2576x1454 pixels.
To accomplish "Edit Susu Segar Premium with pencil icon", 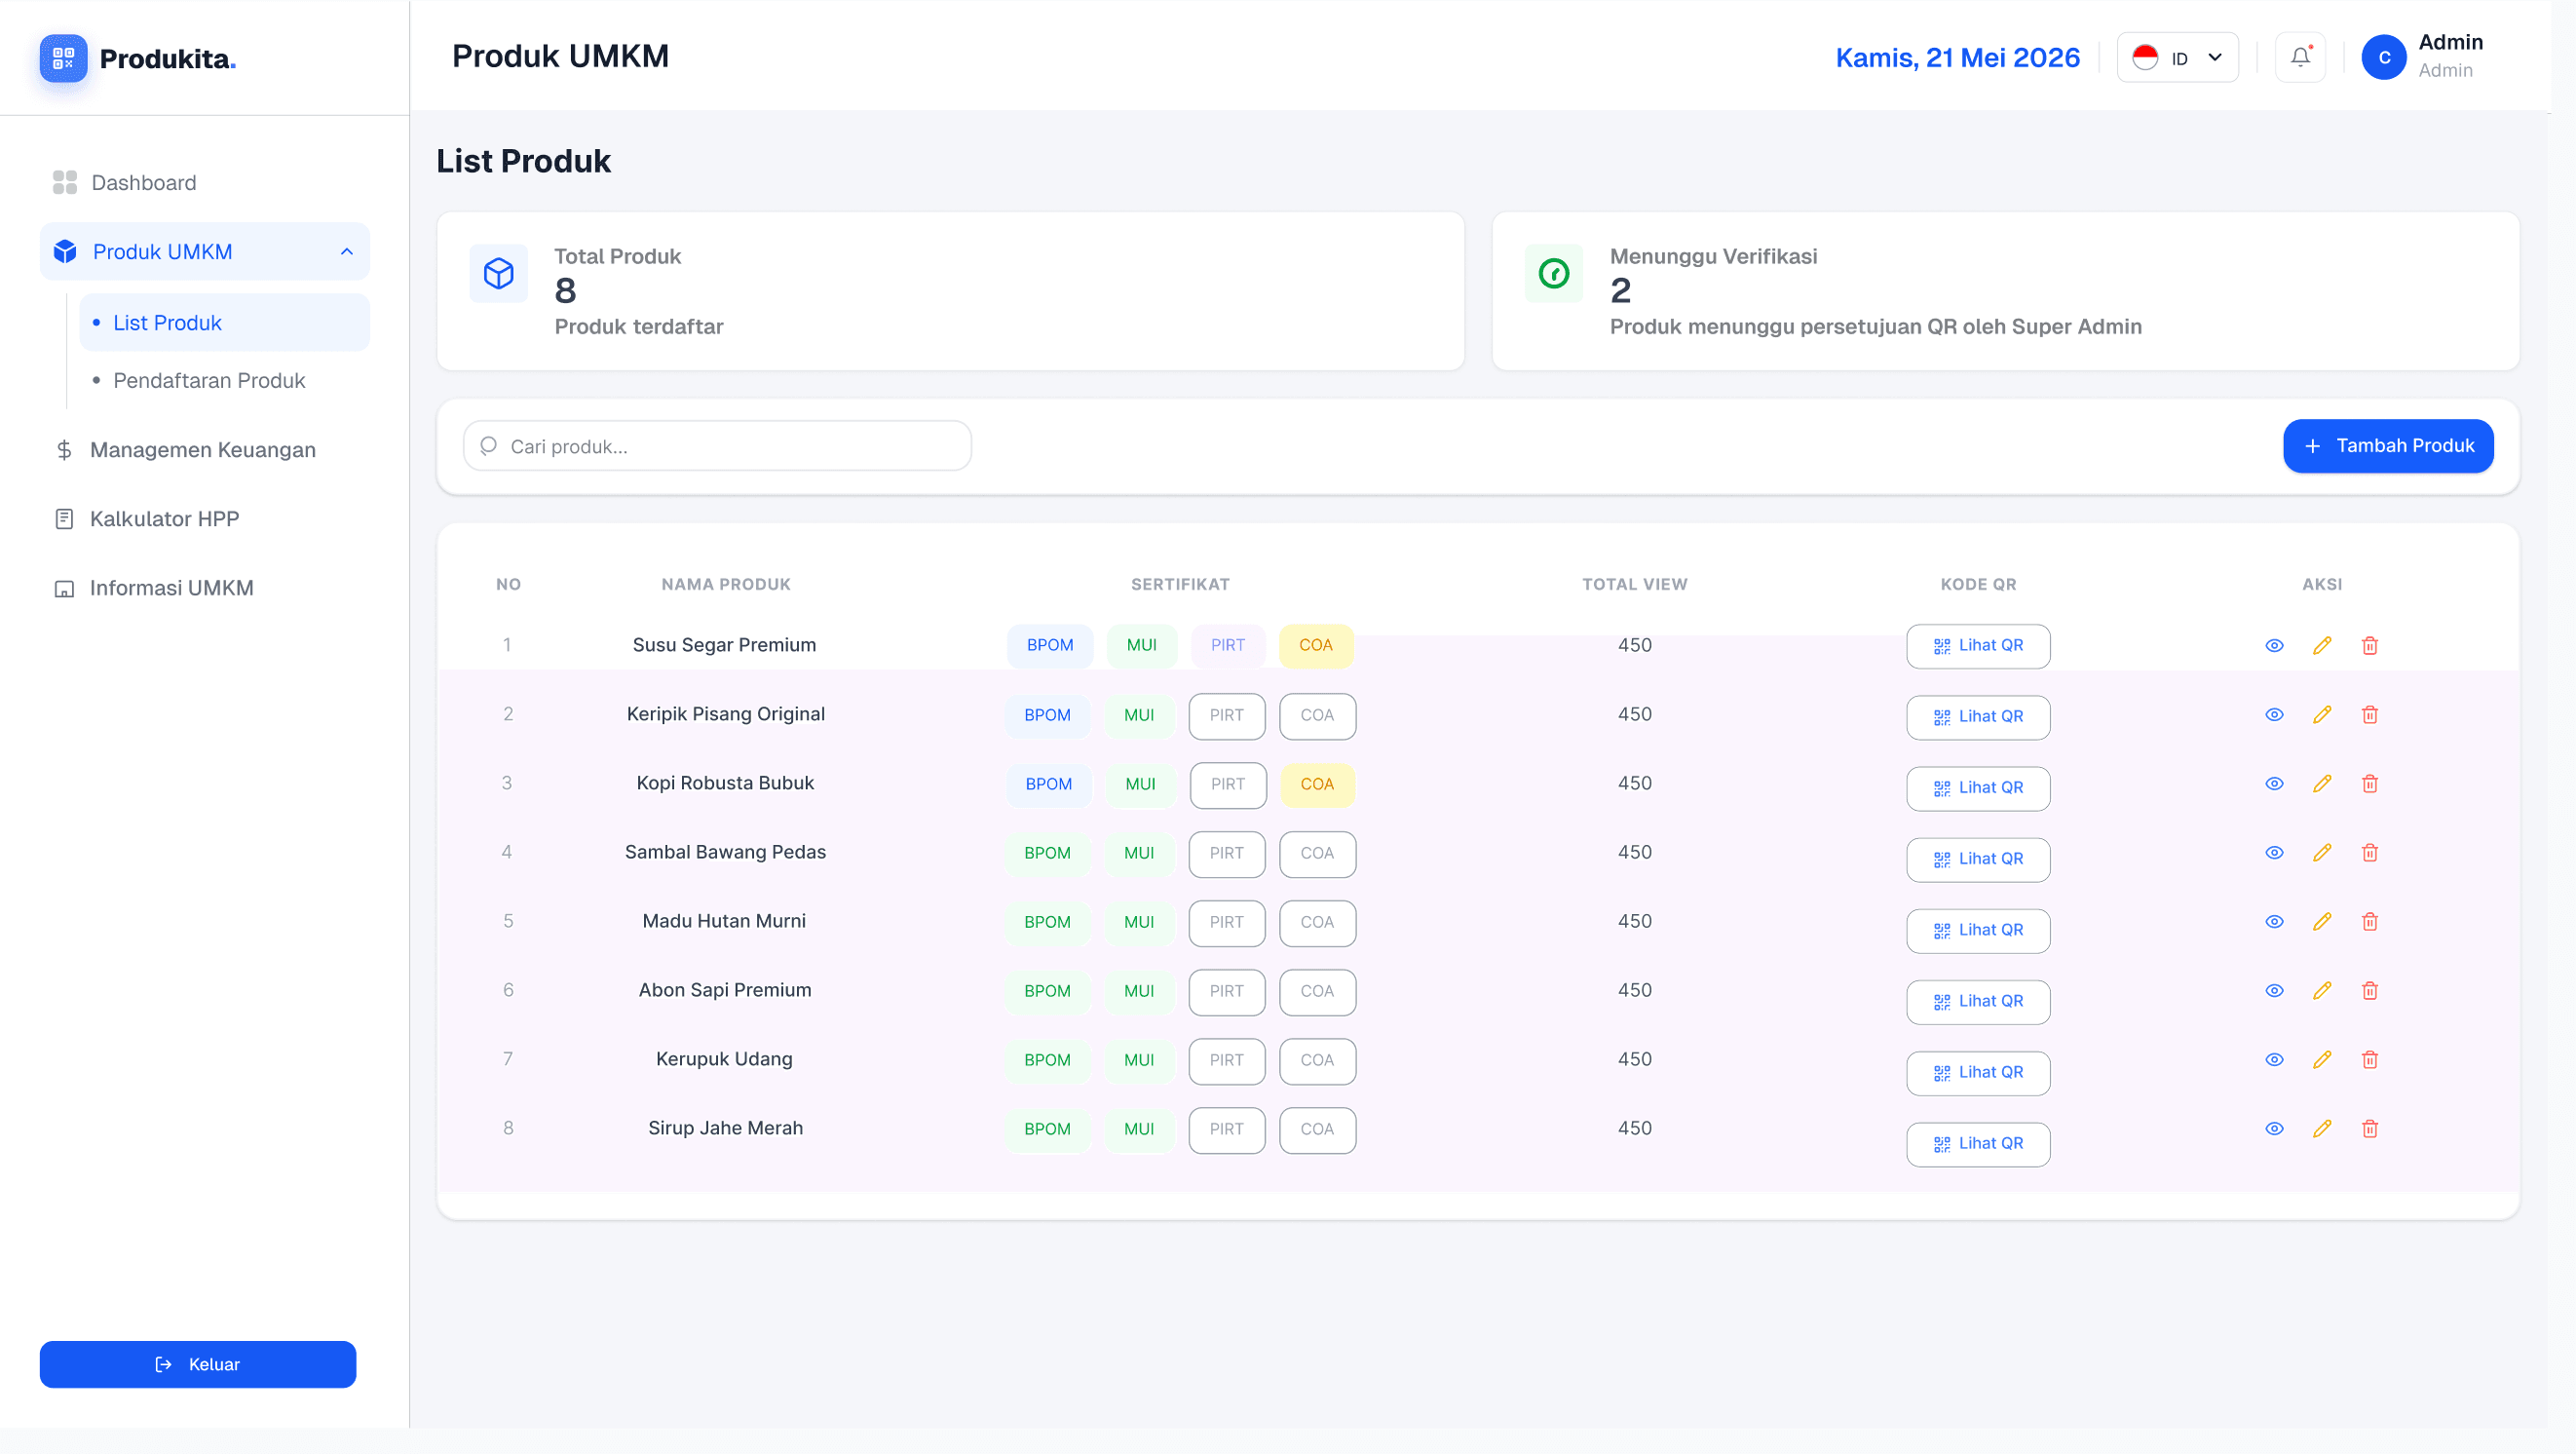I will (2322, 646).
